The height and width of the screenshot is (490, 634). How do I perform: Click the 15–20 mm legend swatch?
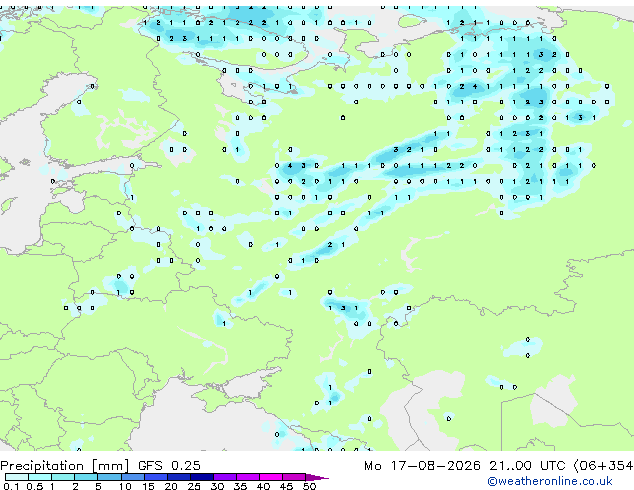(x=155, y=477)
